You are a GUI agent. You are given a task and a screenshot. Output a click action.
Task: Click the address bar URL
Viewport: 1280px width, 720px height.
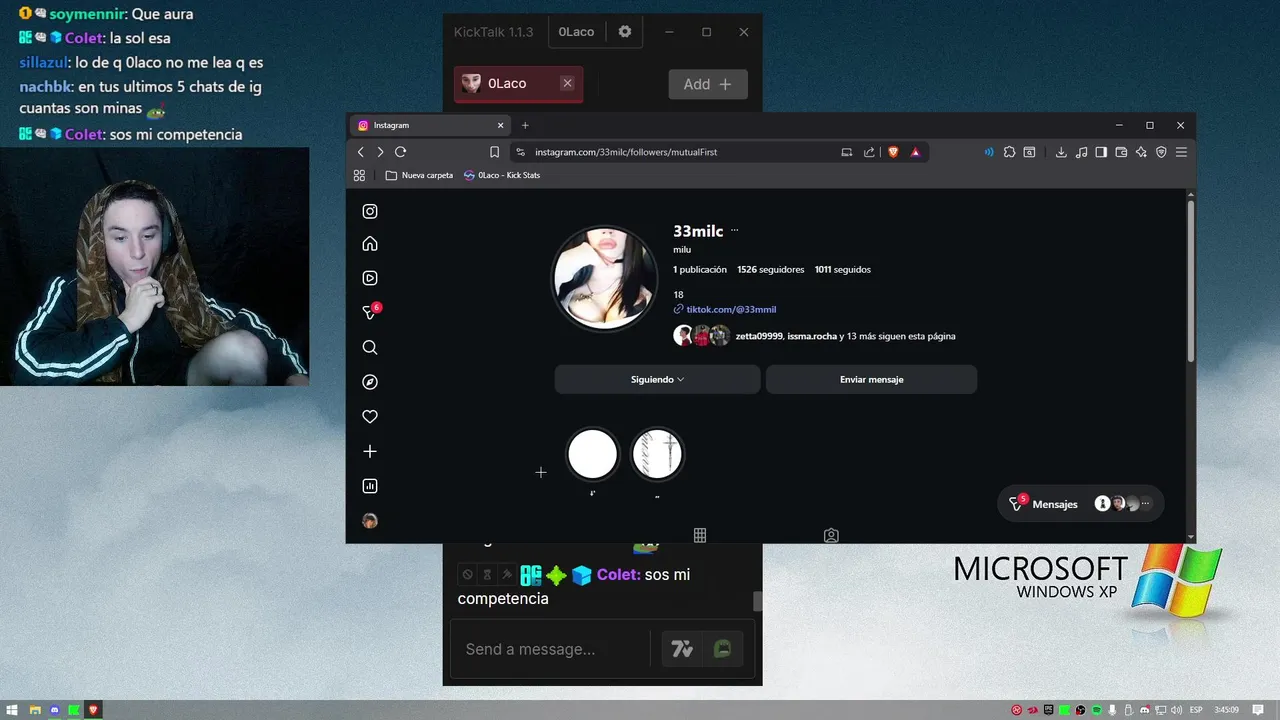[x=626, y=152]
